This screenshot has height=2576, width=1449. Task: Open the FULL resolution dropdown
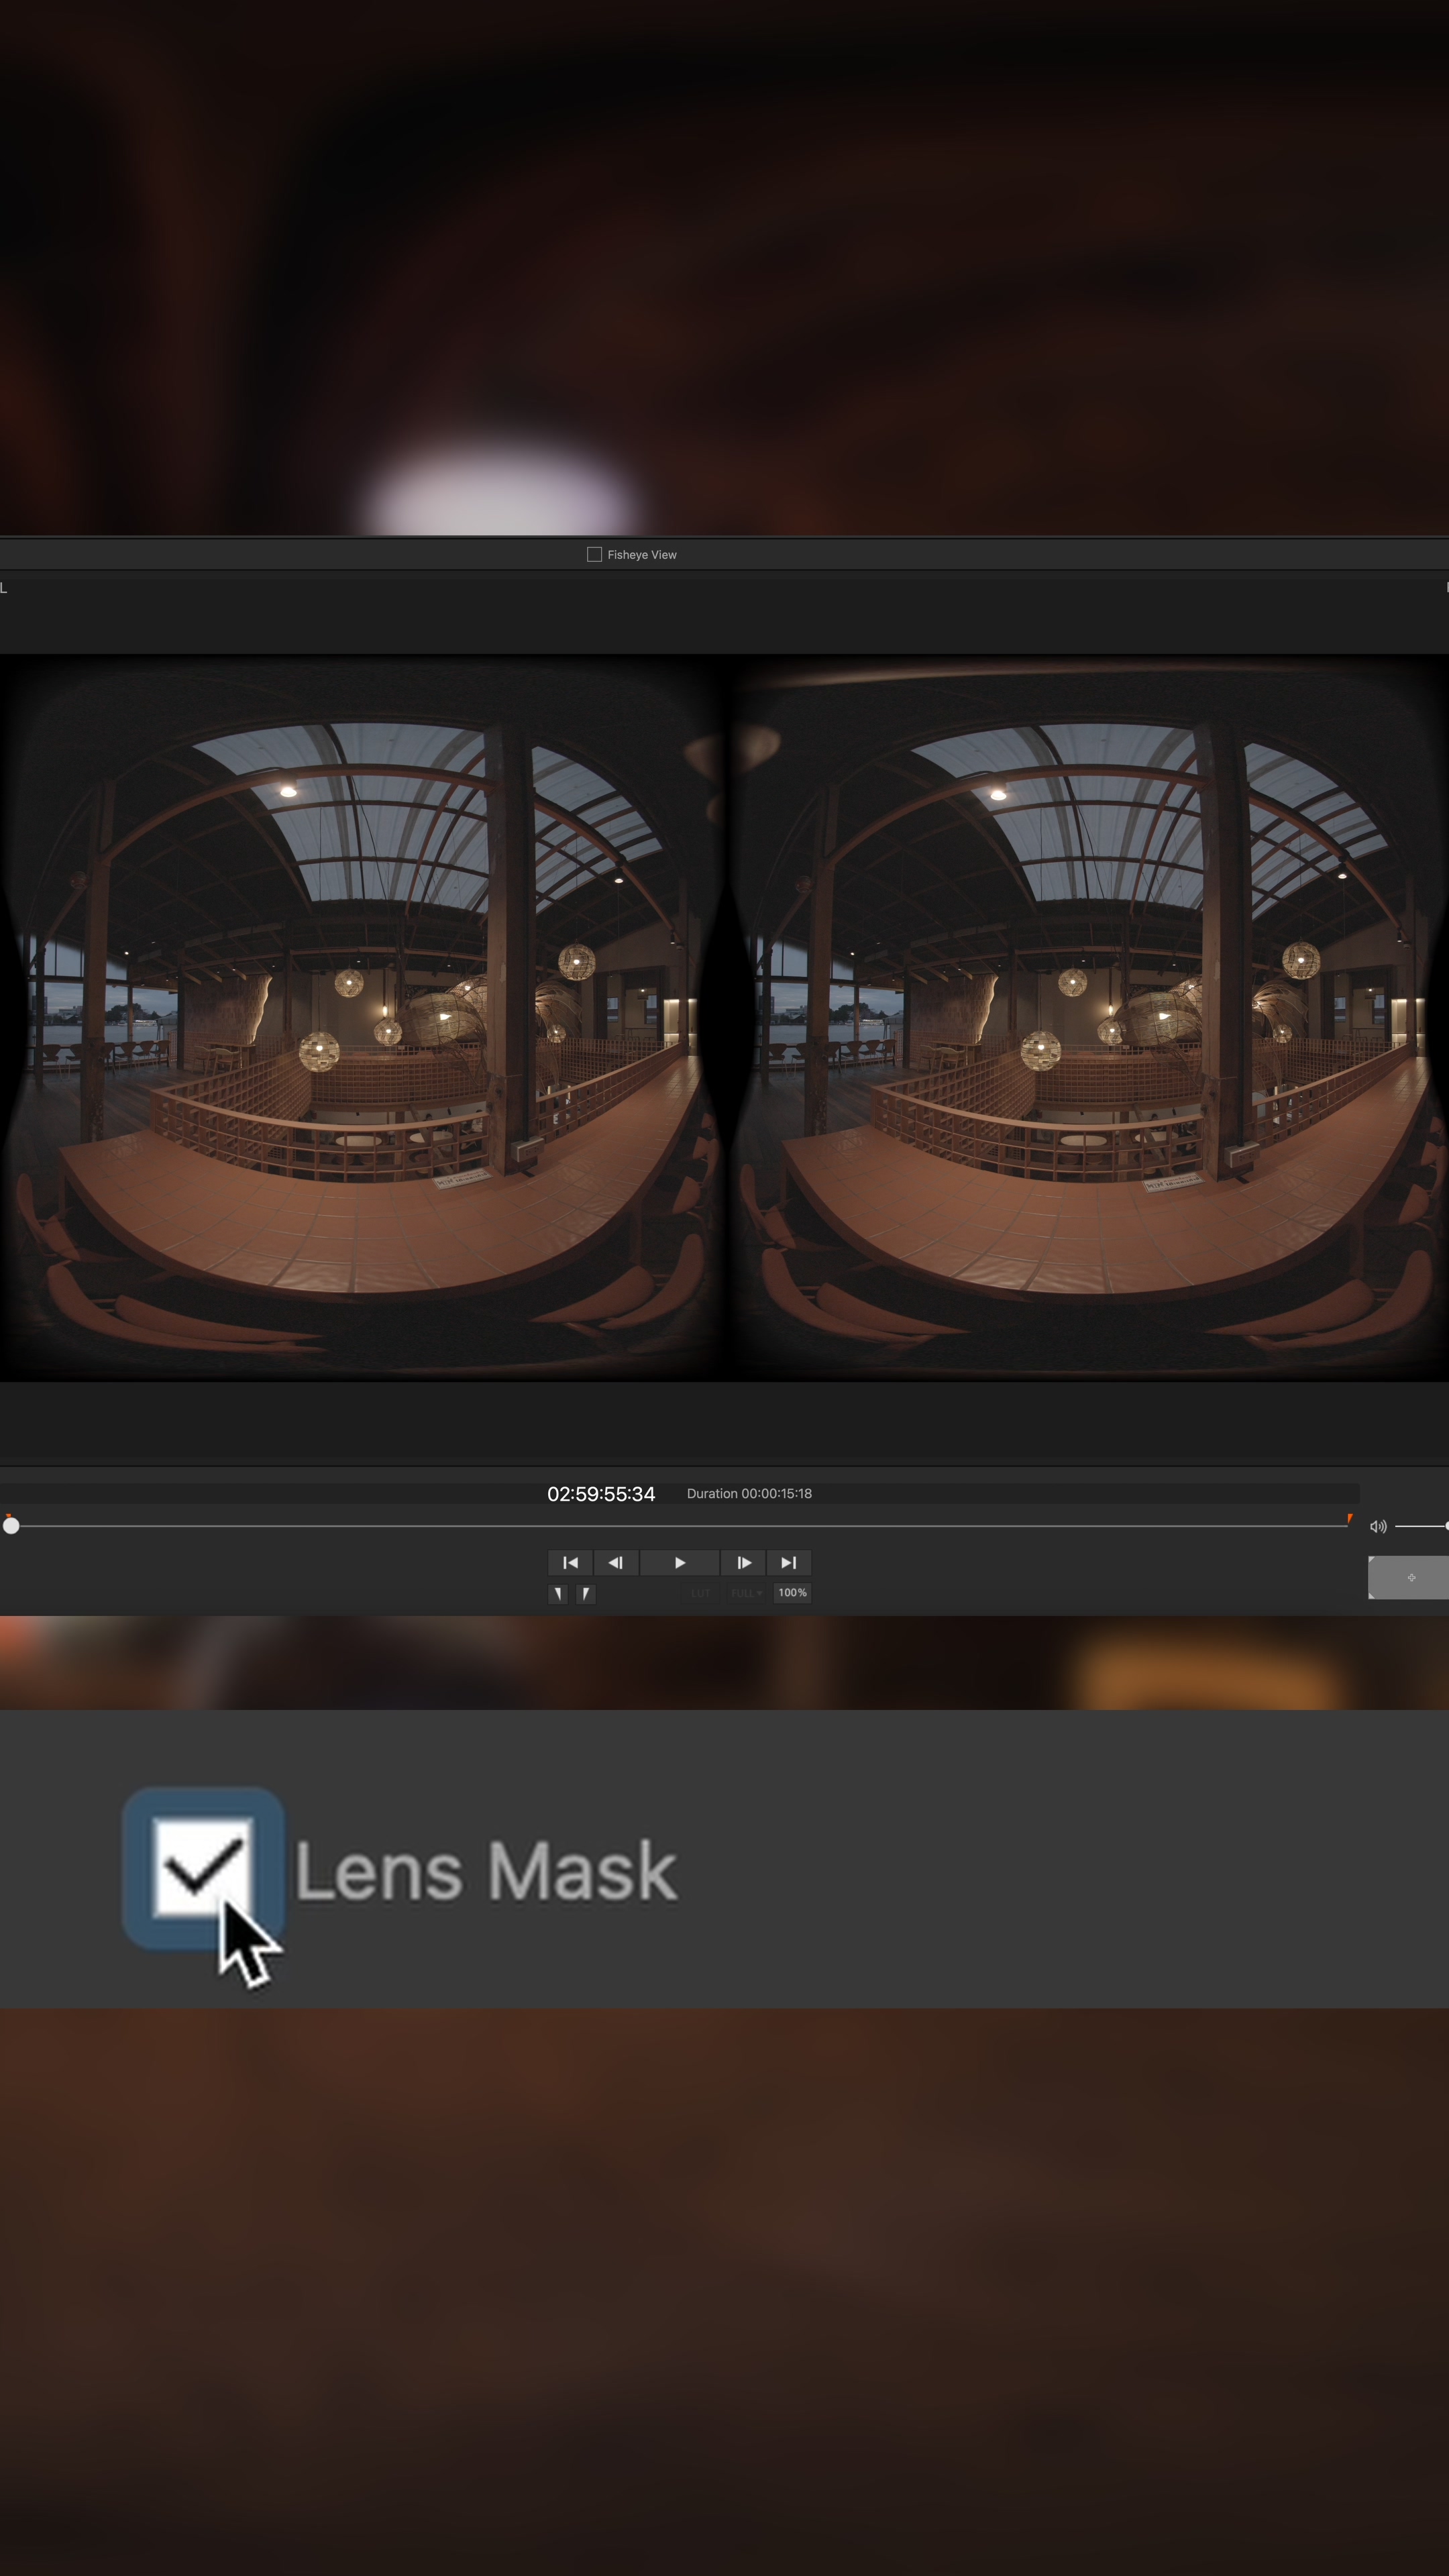pos(746,1593)
